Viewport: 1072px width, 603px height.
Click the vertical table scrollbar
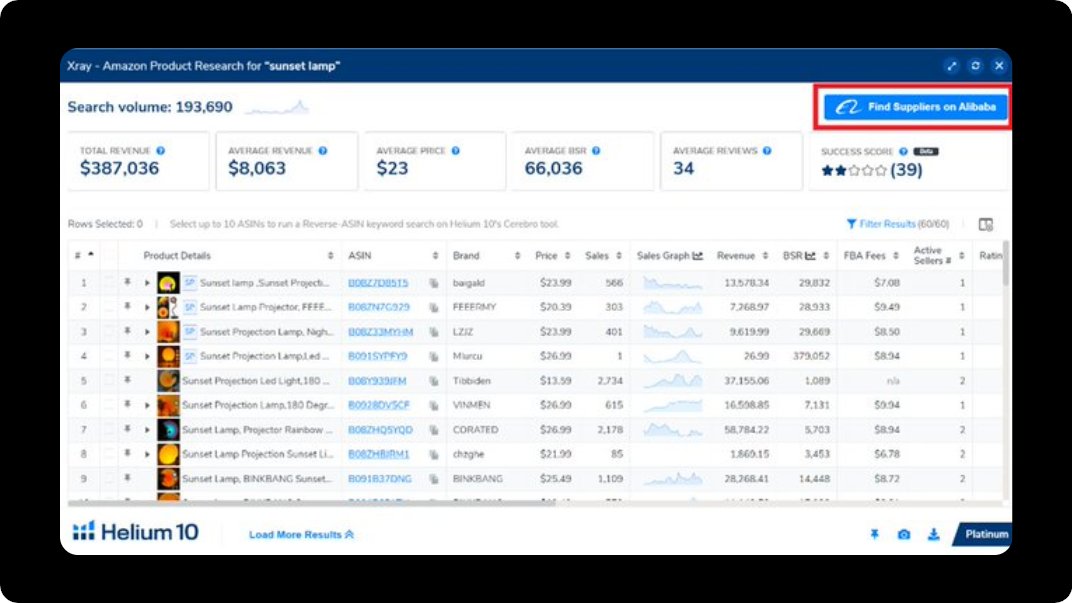coord(1006,264)
